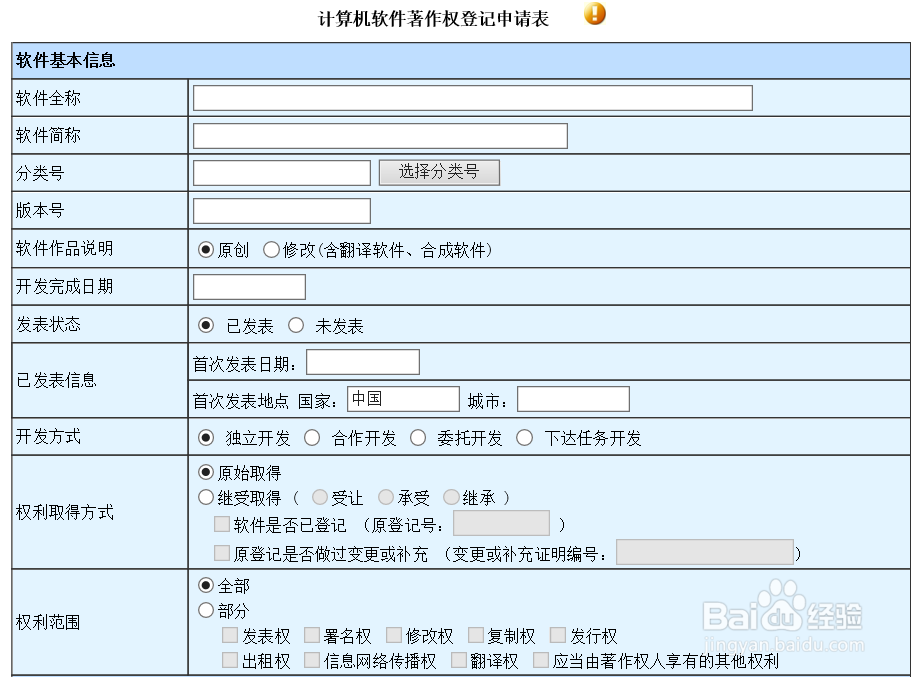Screen dimensions: 916x677
Task: Select 部分 under 权利范围
Action: click(x=206, y=610)
